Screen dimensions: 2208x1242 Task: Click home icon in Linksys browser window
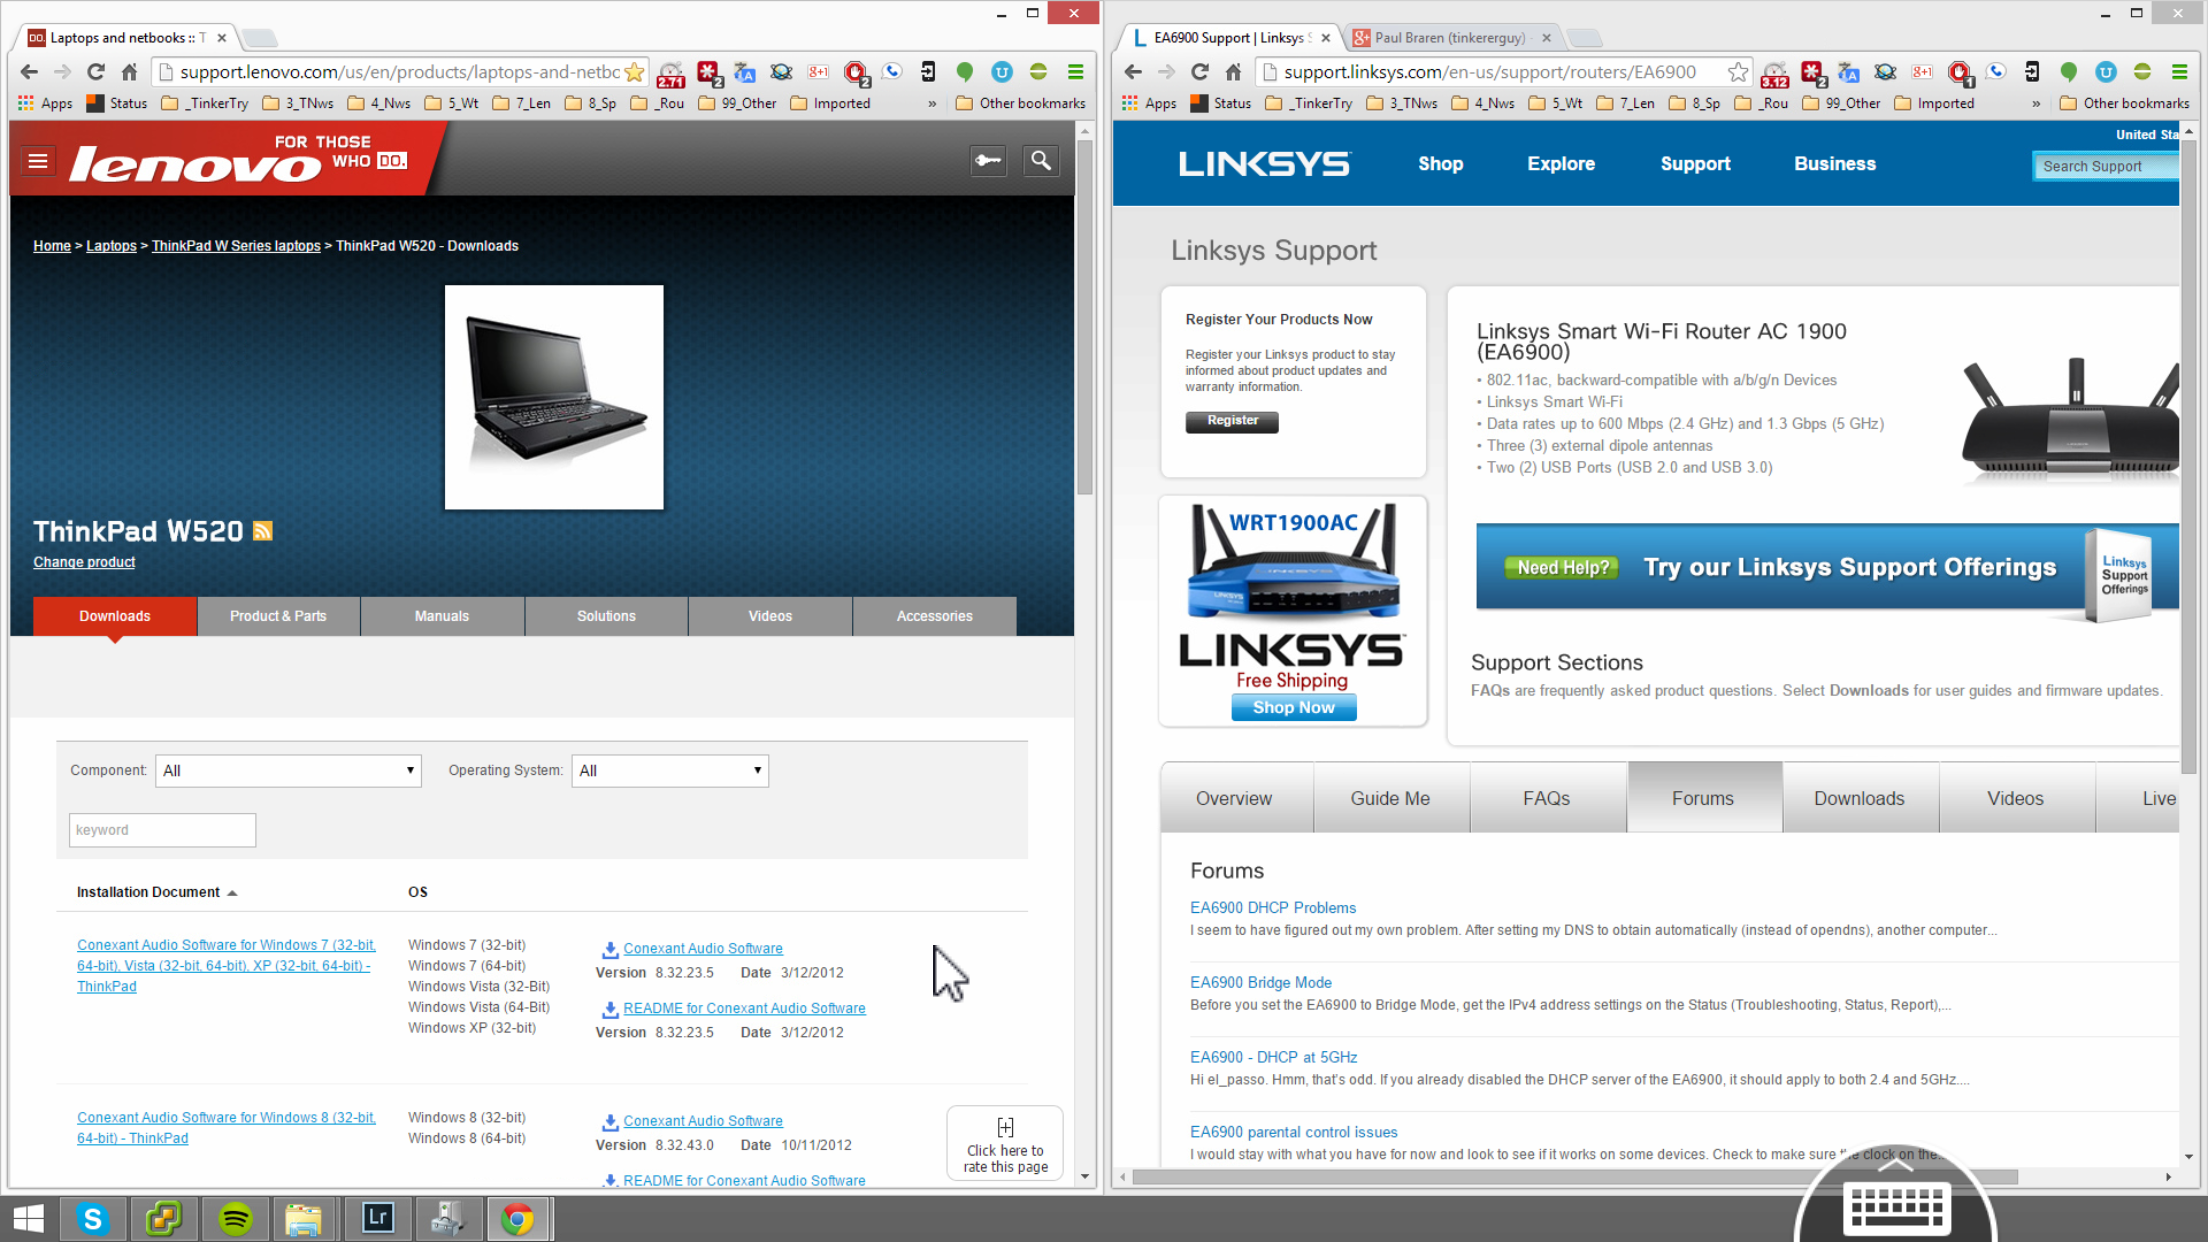[x=1233, y=72]
